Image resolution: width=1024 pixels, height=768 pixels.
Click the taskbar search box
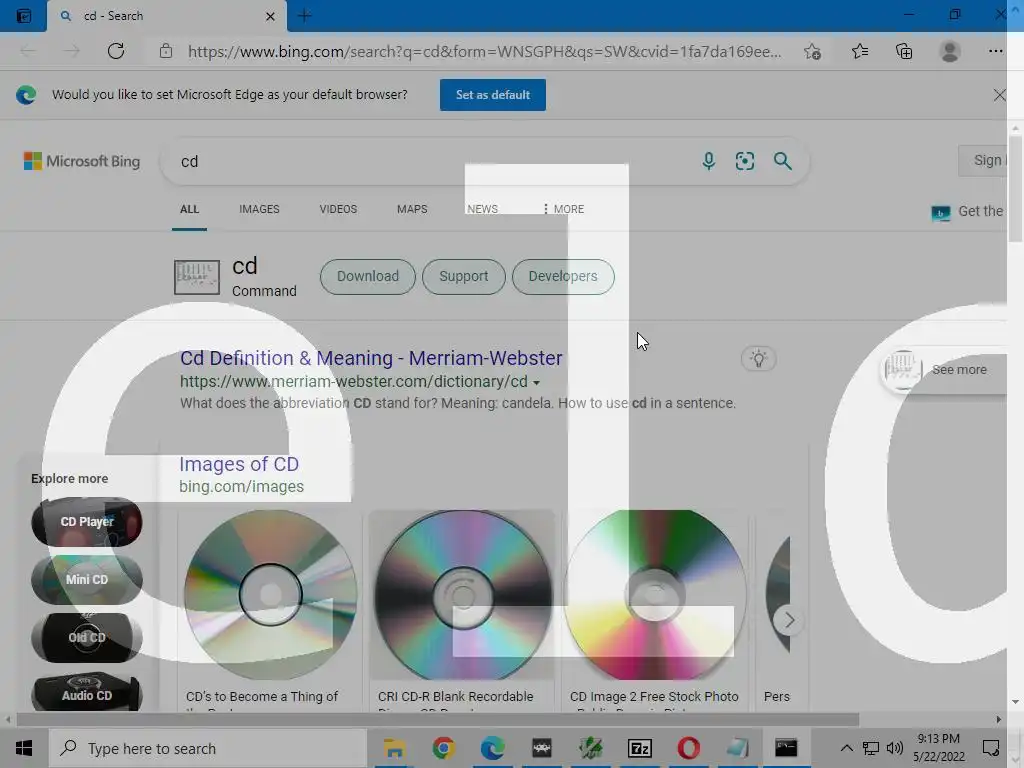tap(208, 748)
